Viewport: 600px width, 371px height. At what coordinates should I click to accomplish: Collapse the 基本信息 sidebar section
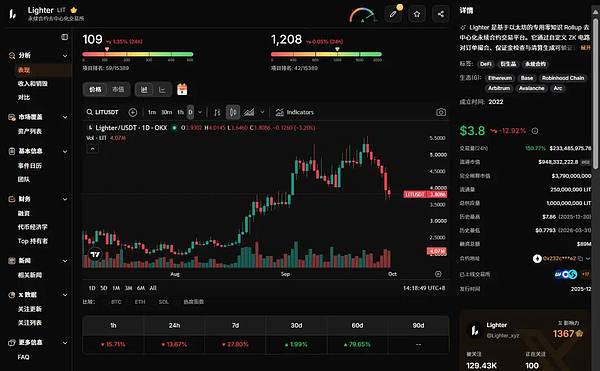tap(65, 151)
